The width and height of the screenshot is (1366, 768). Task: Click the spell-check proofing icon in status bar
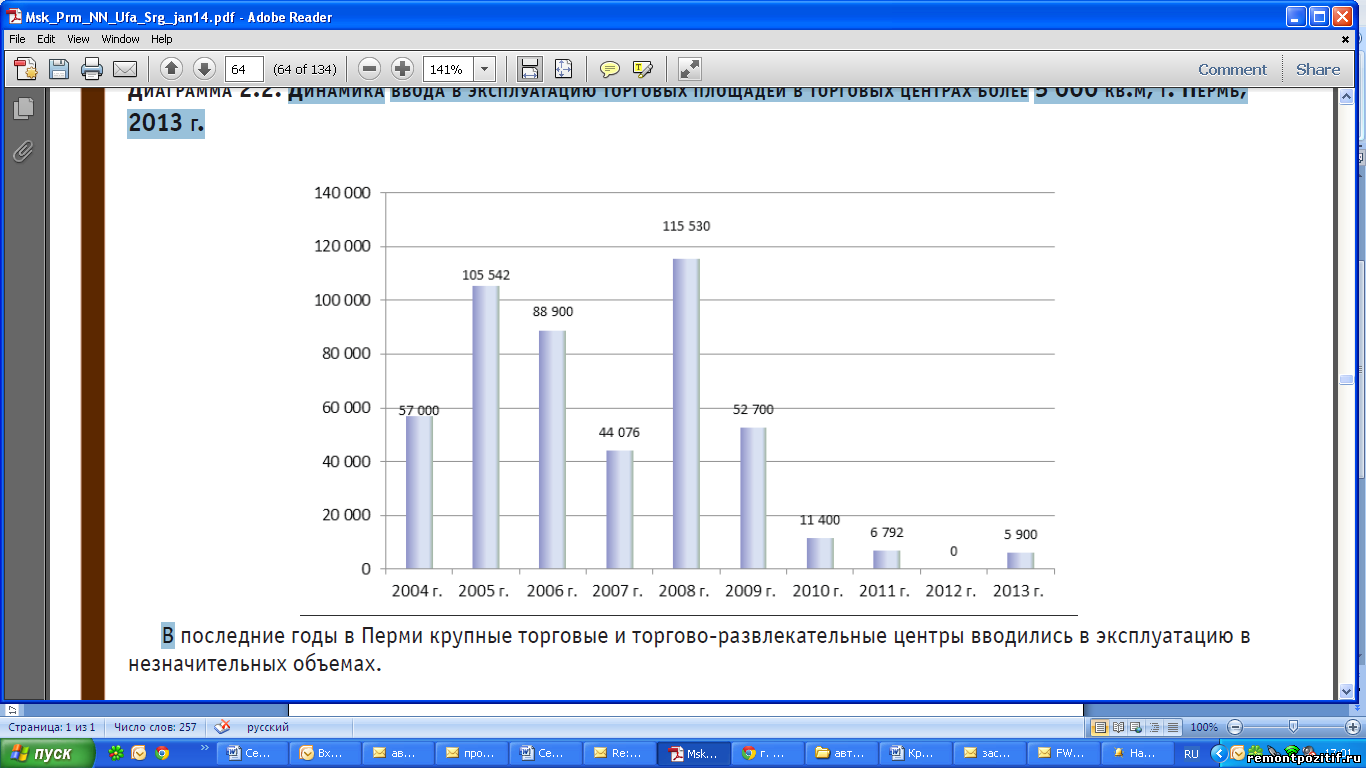point(223,727)
